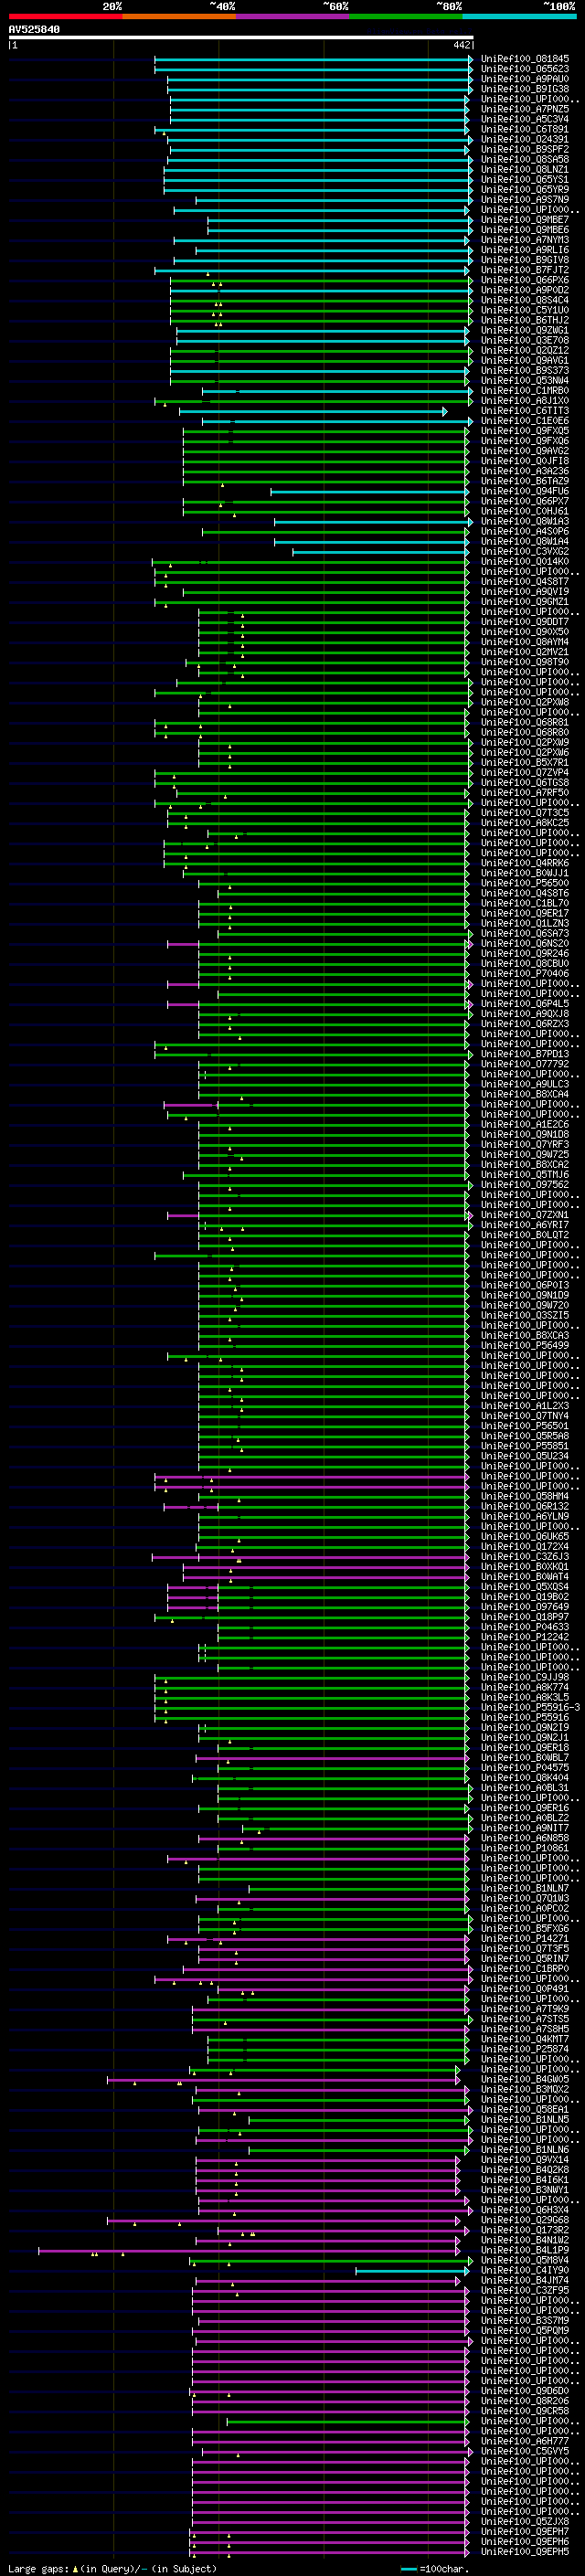
Task: Click the query end position 442
Action: pyautogui.click(x=461, y=45)
